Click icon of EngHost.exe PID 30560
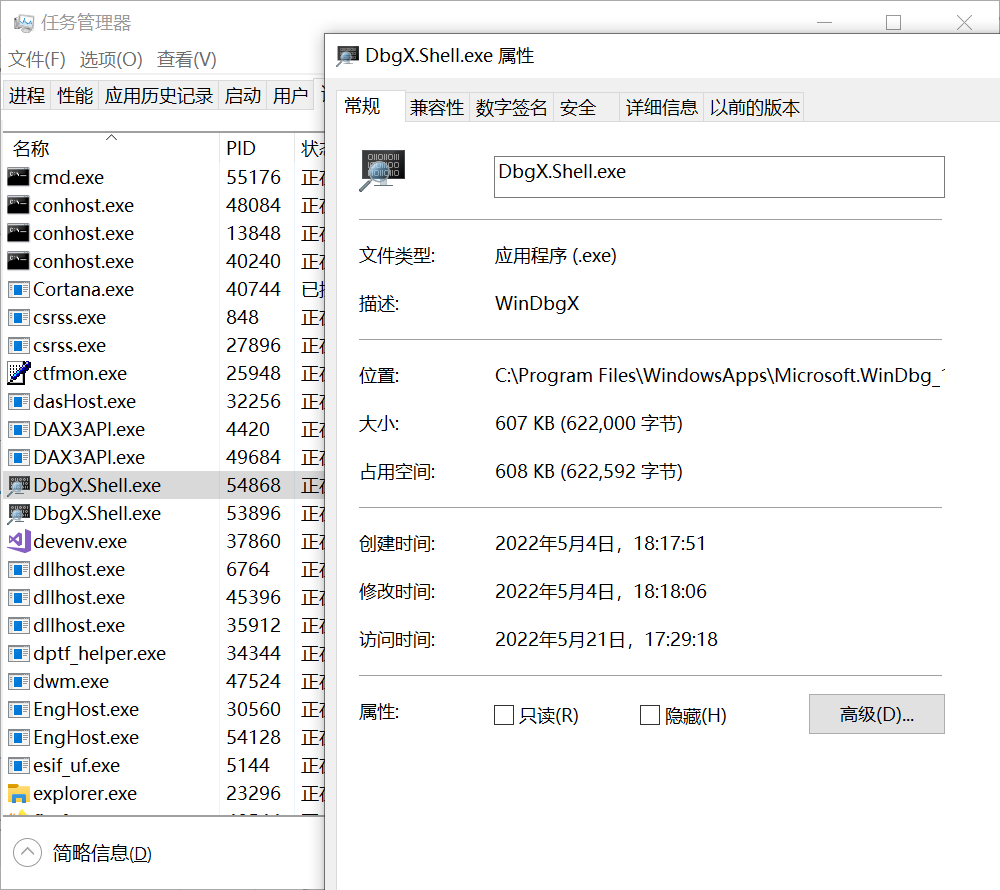This screenshot has width=1000, height=890. point(18,710)
